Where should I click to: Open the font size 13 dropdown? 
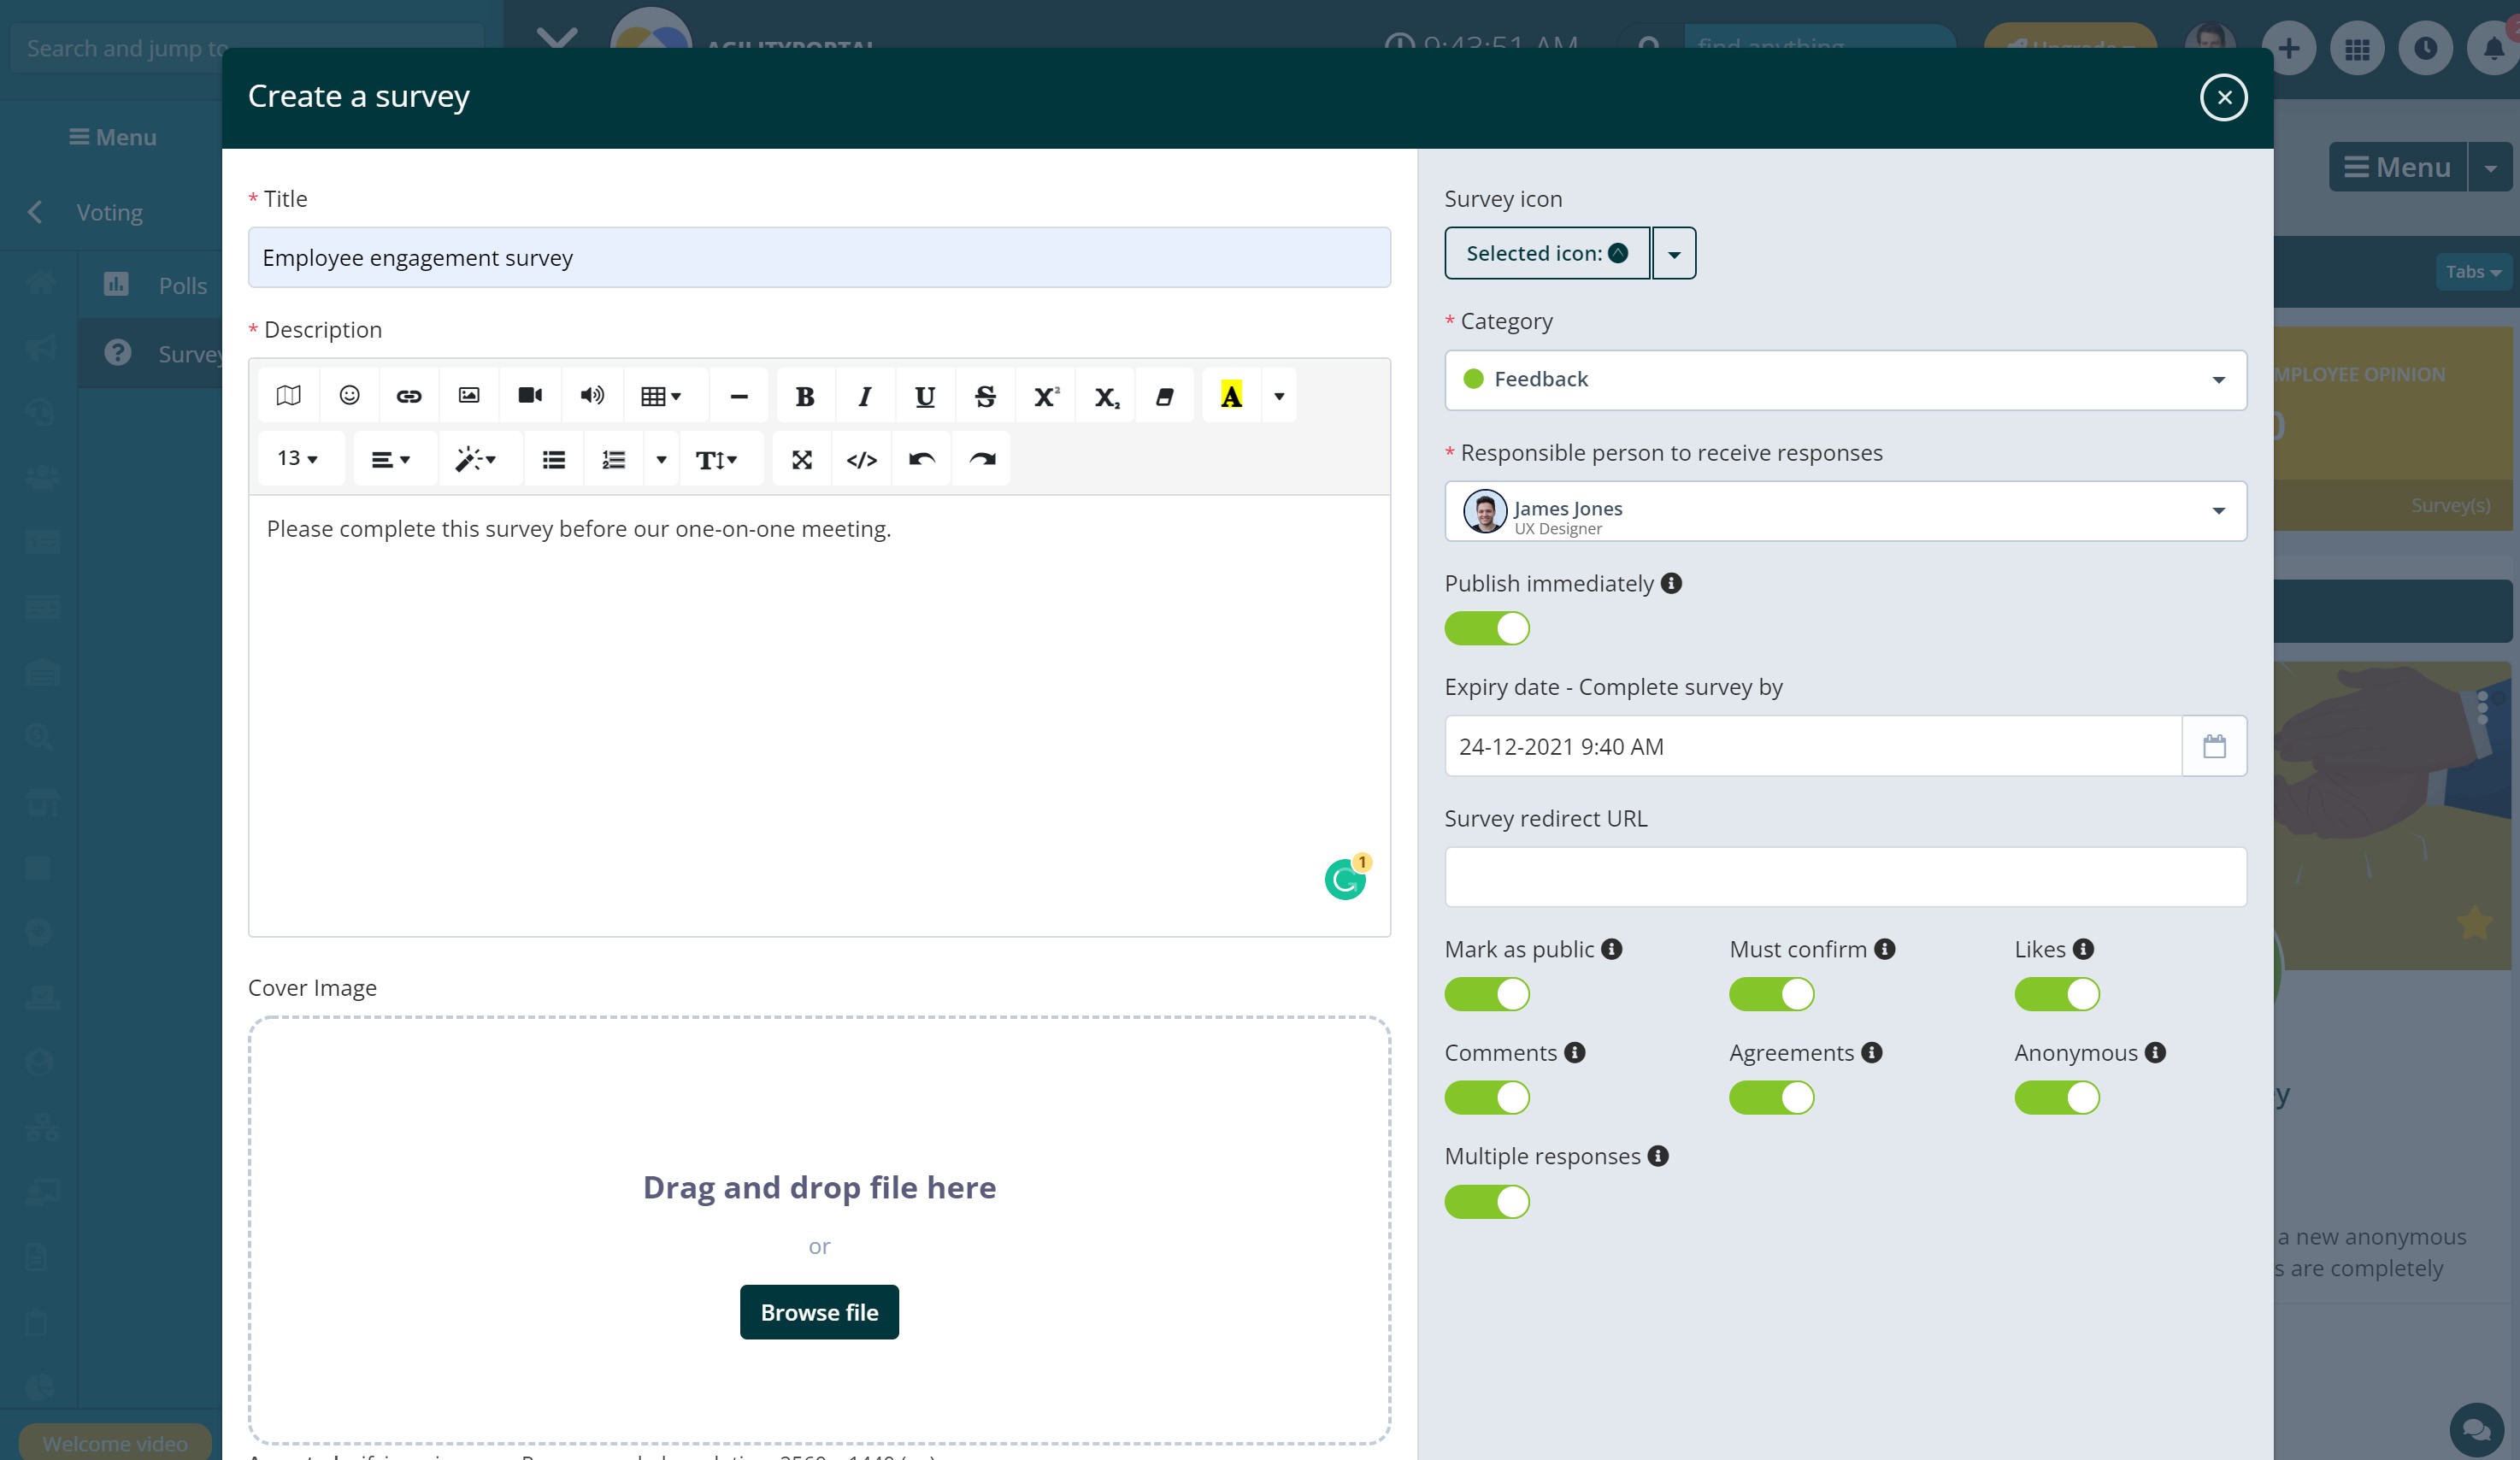pyautogui.click(x=298, y=459)
